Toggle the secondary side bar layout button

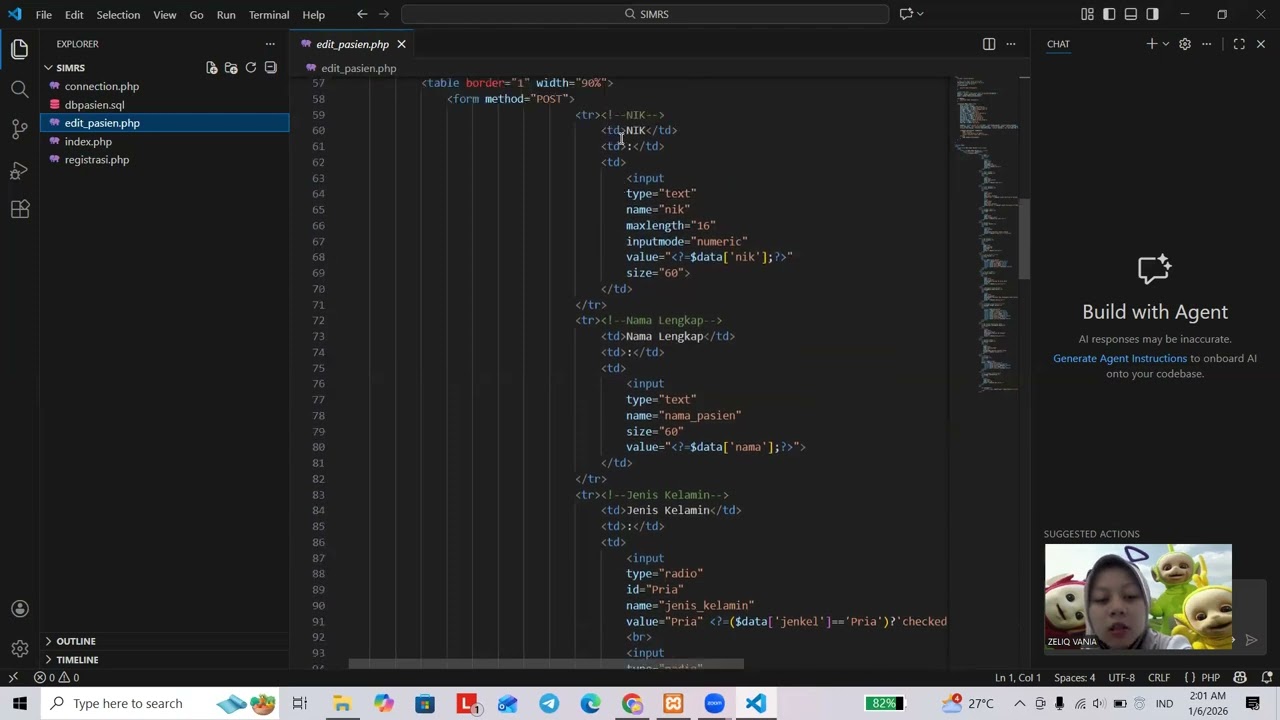[x=1153, y=14]
